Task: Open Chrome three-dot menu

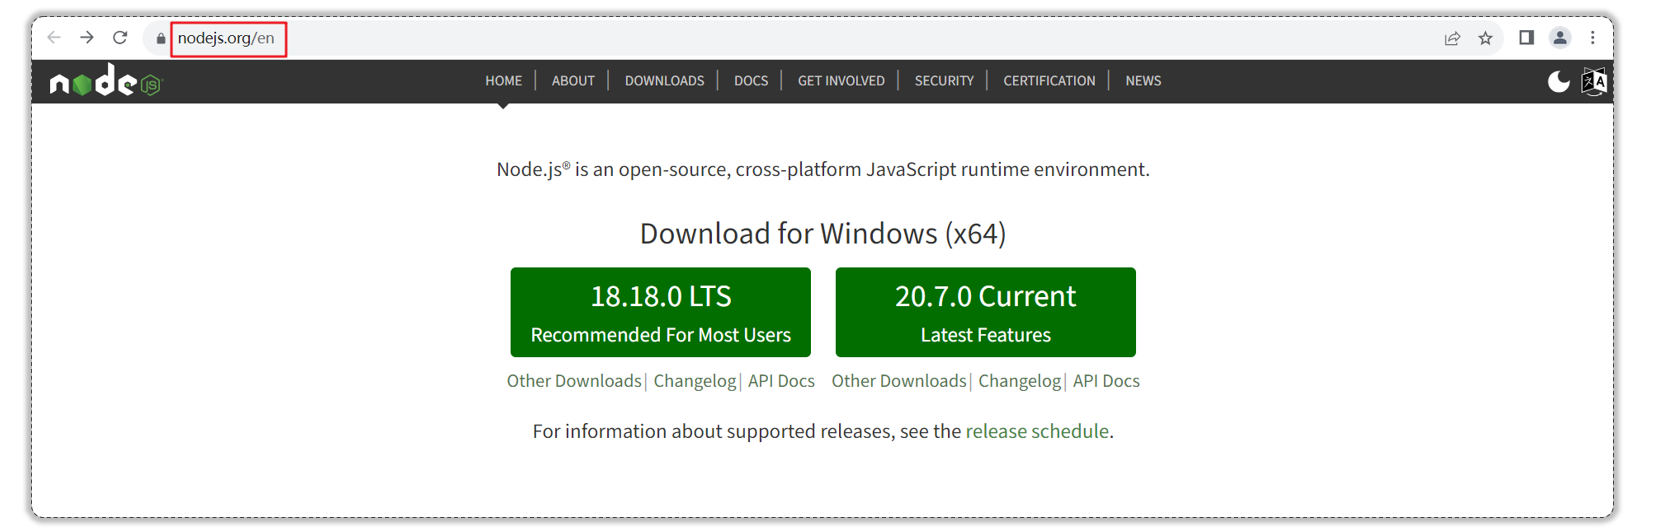Action: click(1593, 38)
